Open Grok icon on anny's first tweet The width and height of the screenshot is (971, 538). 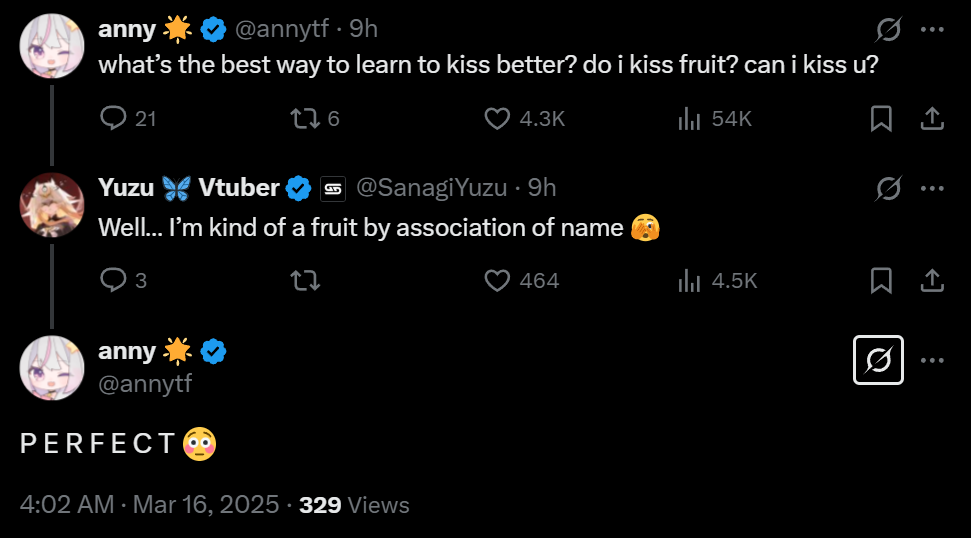point(887,30)
